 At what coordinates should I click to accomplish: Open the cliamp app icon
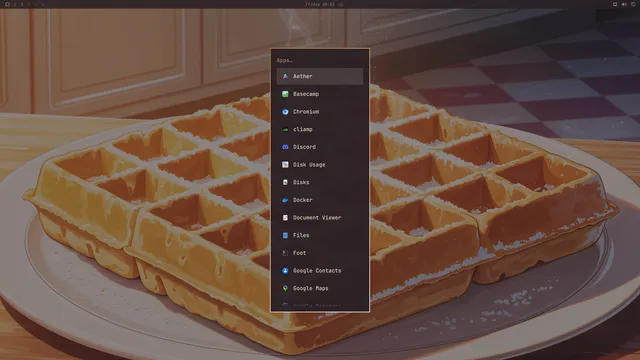(285, 129)
